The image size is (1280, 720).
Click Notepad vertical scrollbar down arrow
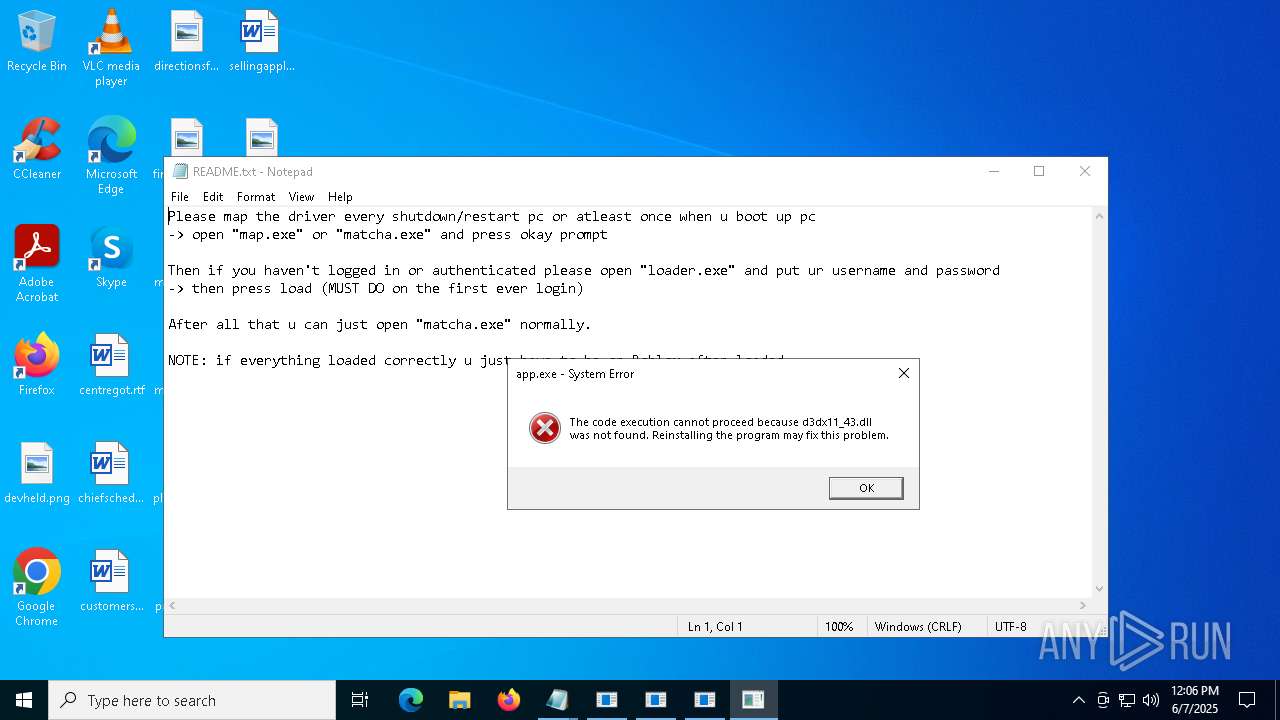(1100, 589)
